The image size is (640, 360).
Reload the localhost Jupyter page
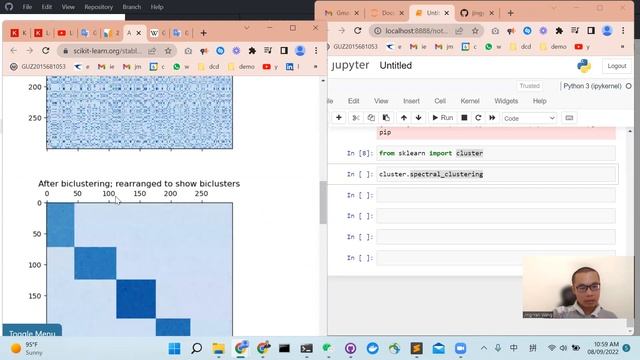[358, 31]
